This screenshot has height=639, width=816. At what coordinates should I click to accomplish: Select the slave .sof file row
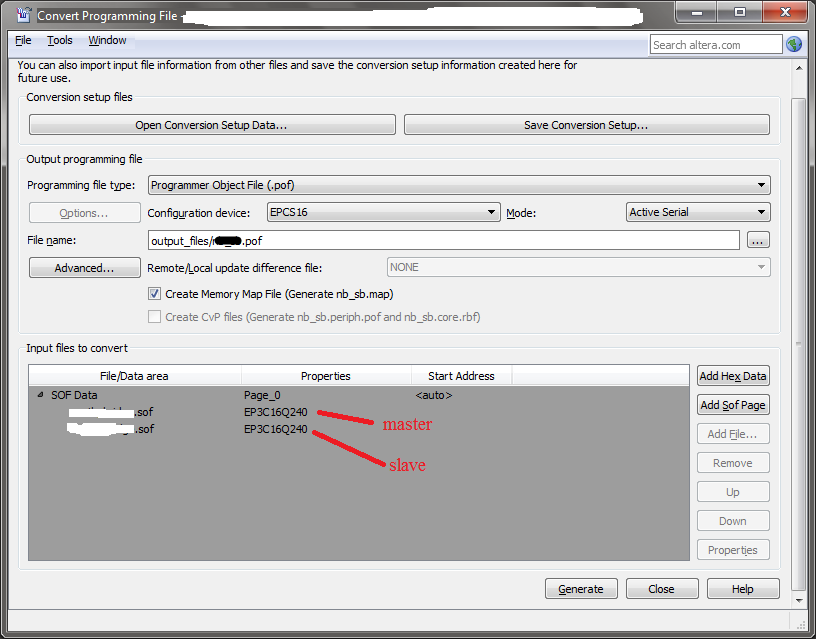tap(359, 429)
